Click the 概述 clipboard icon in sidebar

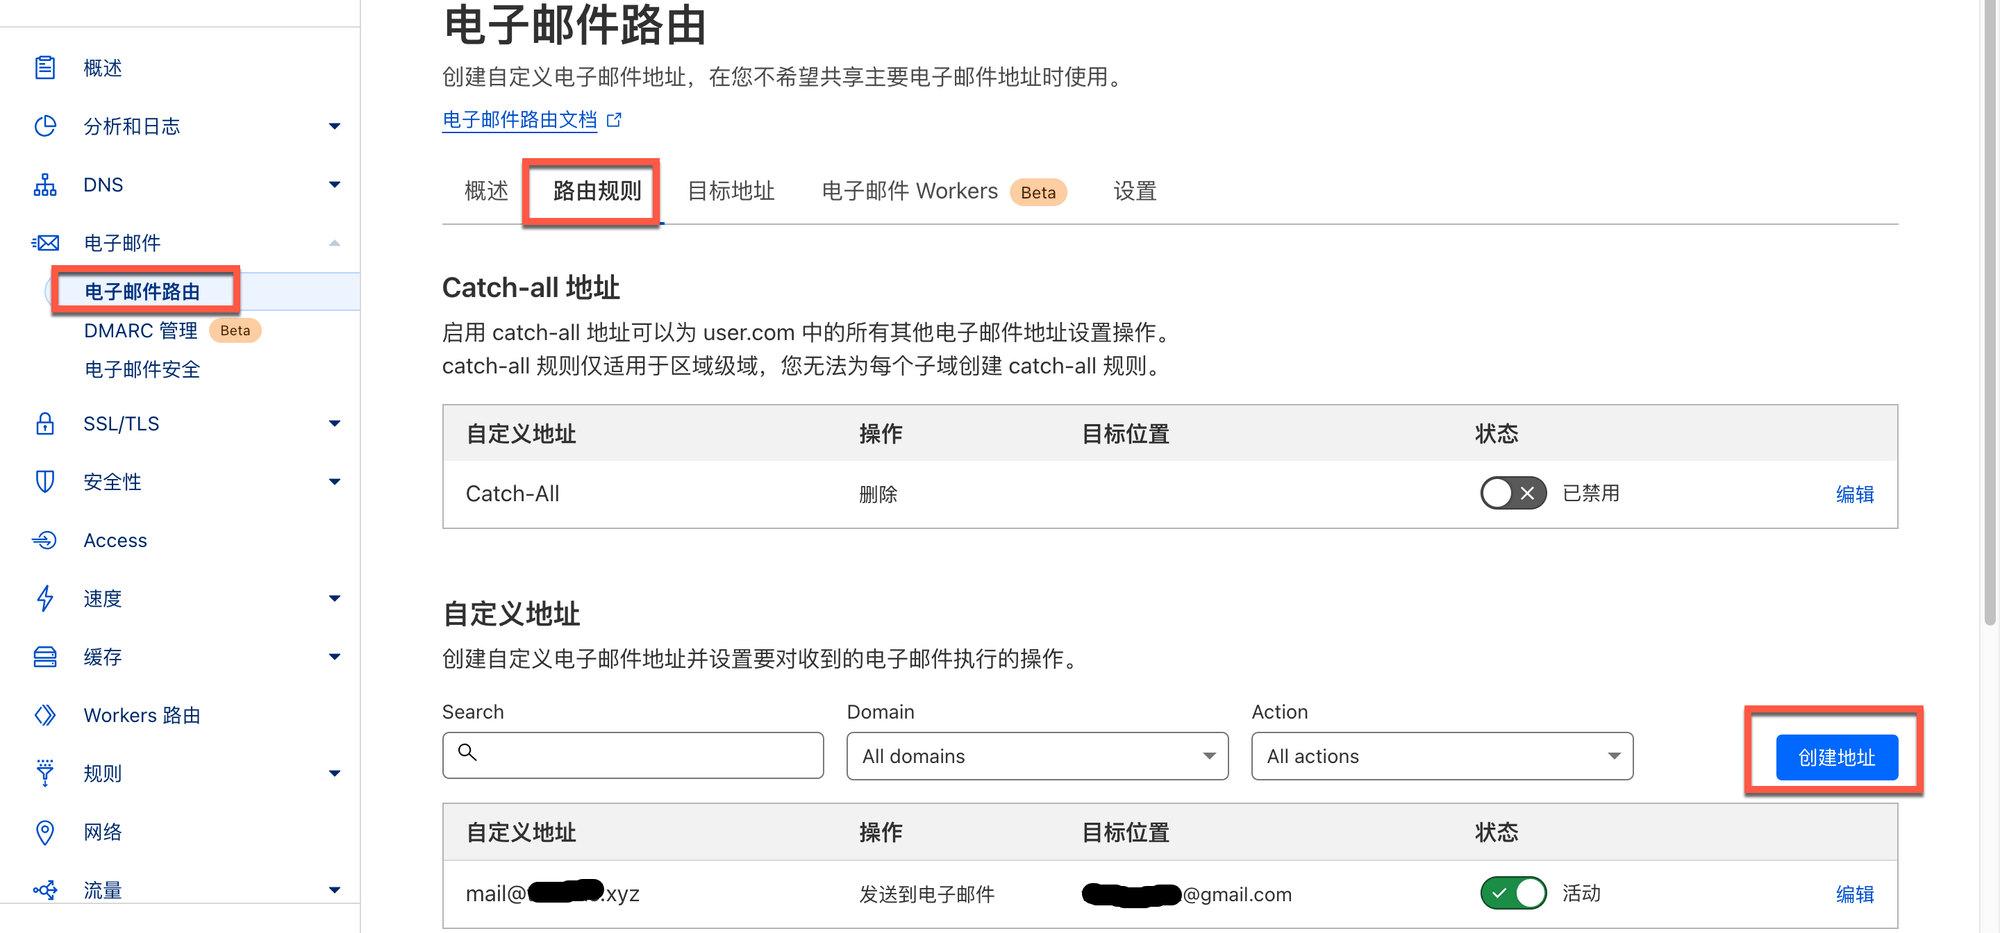45,68
